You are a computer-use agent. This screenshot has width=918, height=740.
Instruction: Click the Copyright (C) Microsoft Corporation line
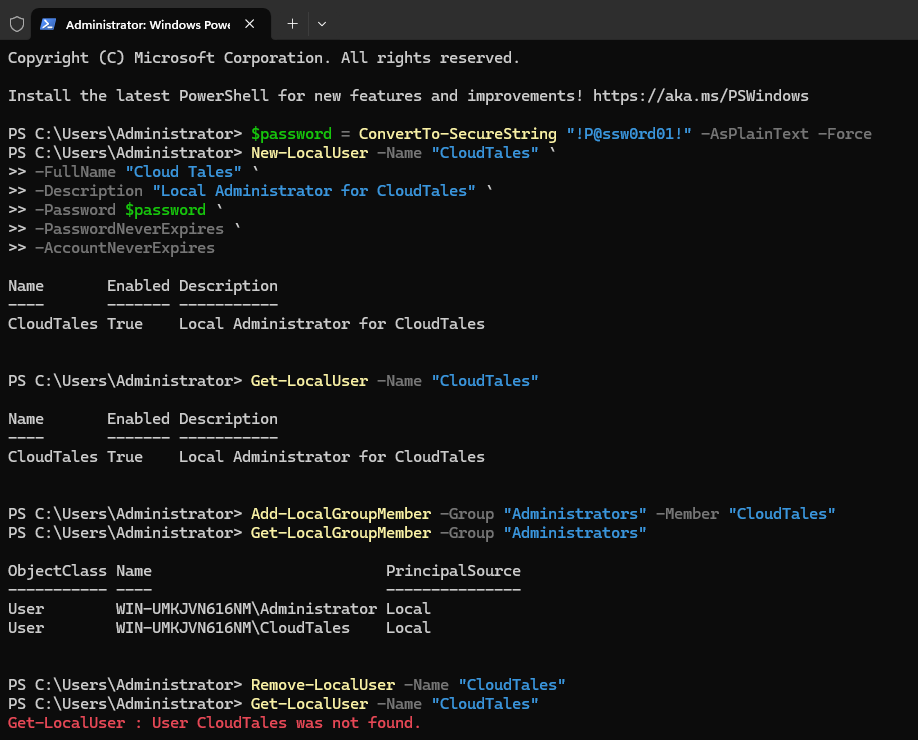[x=263, y=57]
